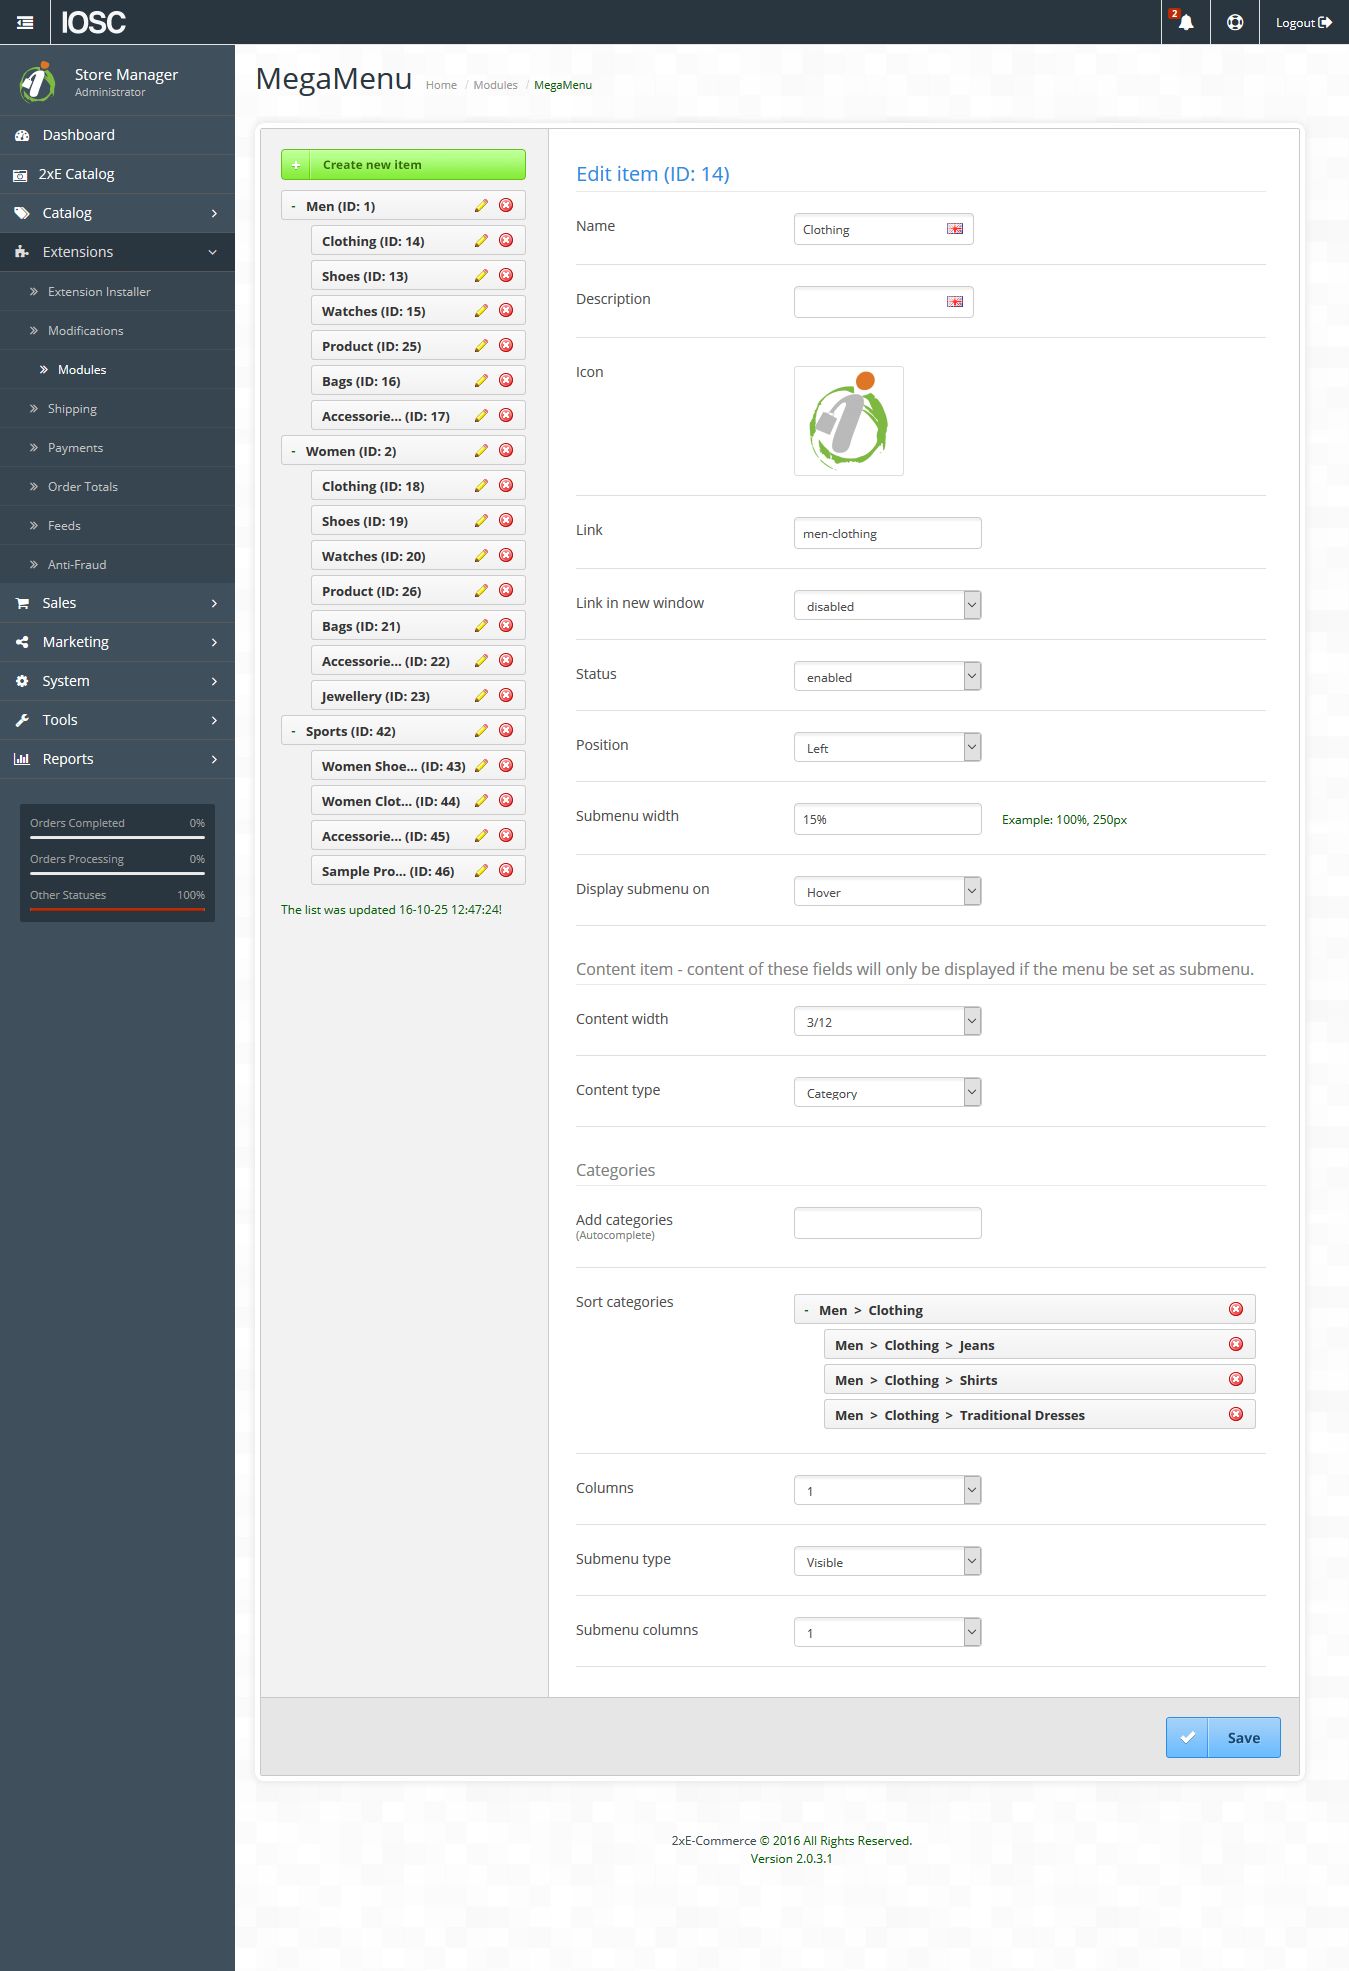Edit Shoes (ID: 13) pencil icon
1349x1971 pixels.
[481, 275]
